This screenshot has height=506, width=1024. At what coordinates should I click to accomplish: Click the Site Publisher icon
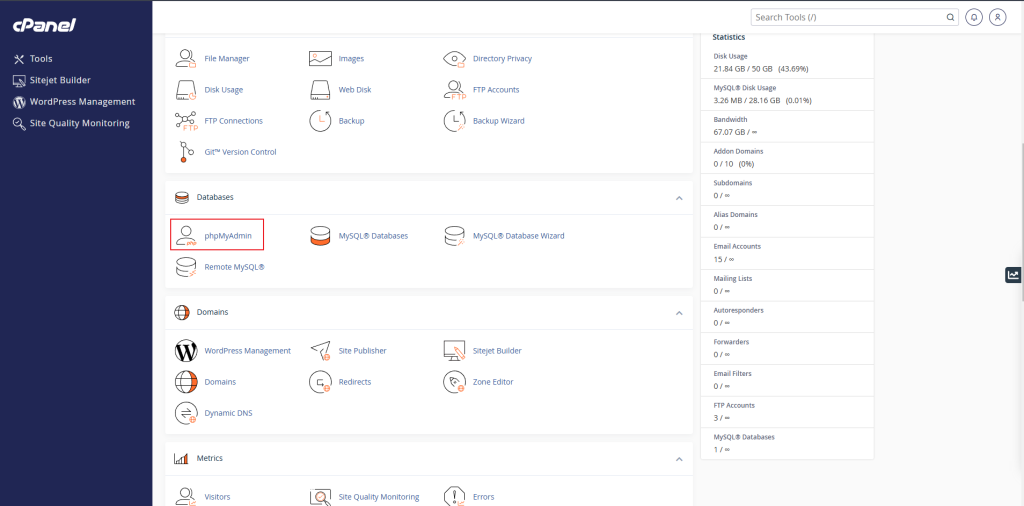(x=320, y=351)
